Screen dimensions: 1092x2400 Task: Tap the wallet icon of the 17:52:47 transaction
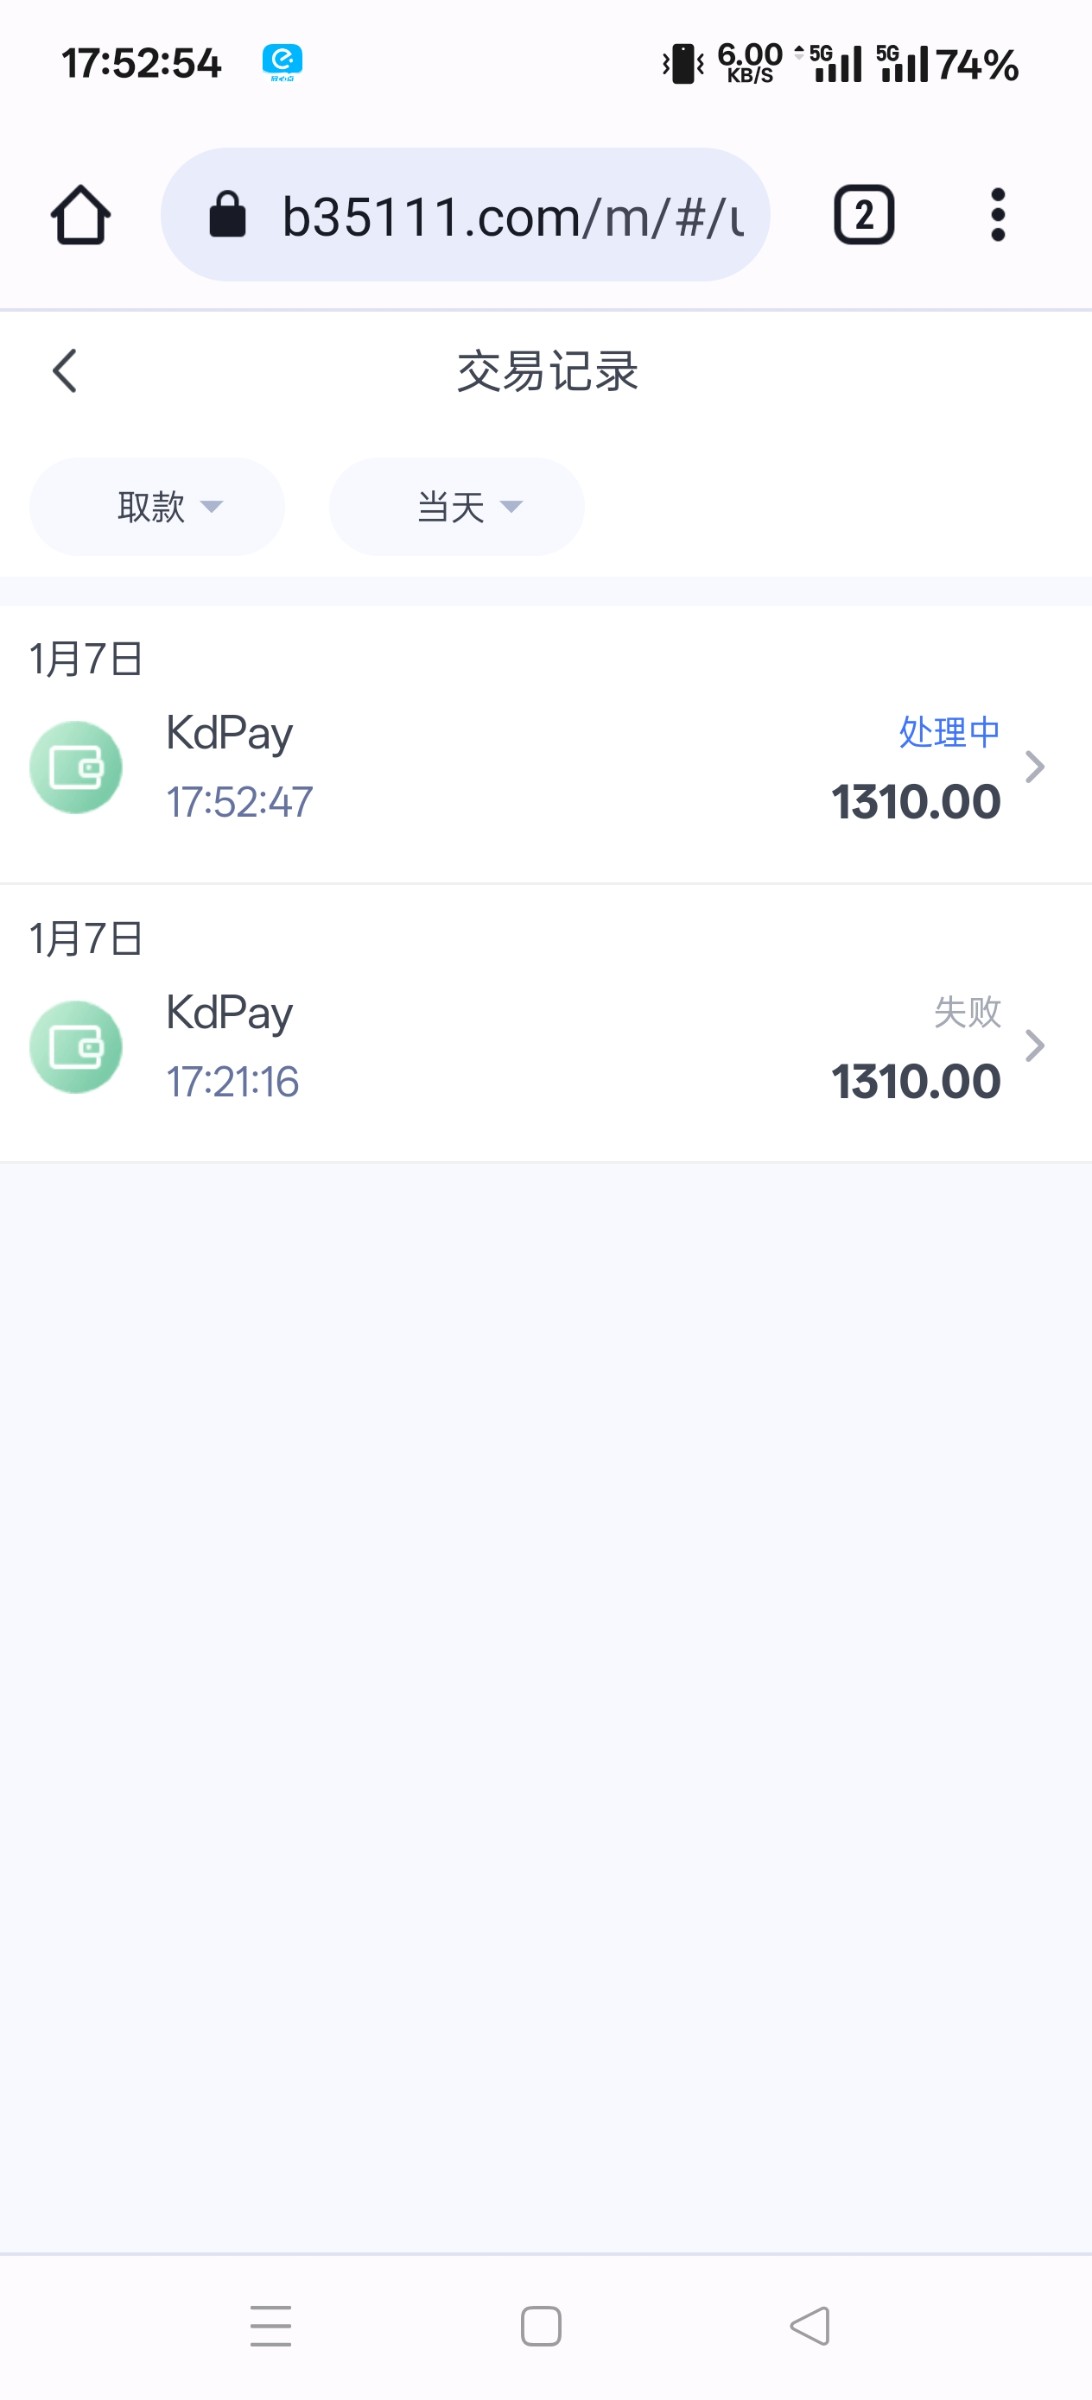(76, 767)
